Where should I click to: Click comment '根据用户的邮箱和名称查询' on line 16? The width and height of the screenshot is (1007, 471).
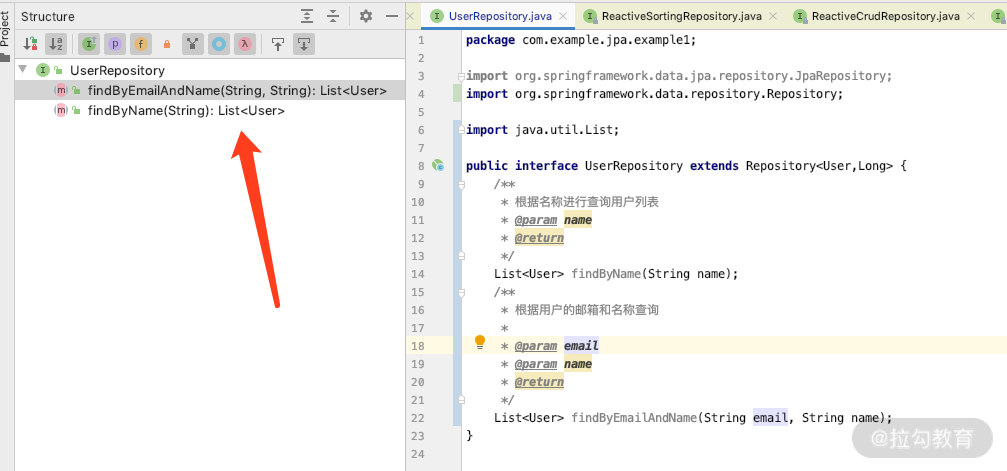(587, 310)
